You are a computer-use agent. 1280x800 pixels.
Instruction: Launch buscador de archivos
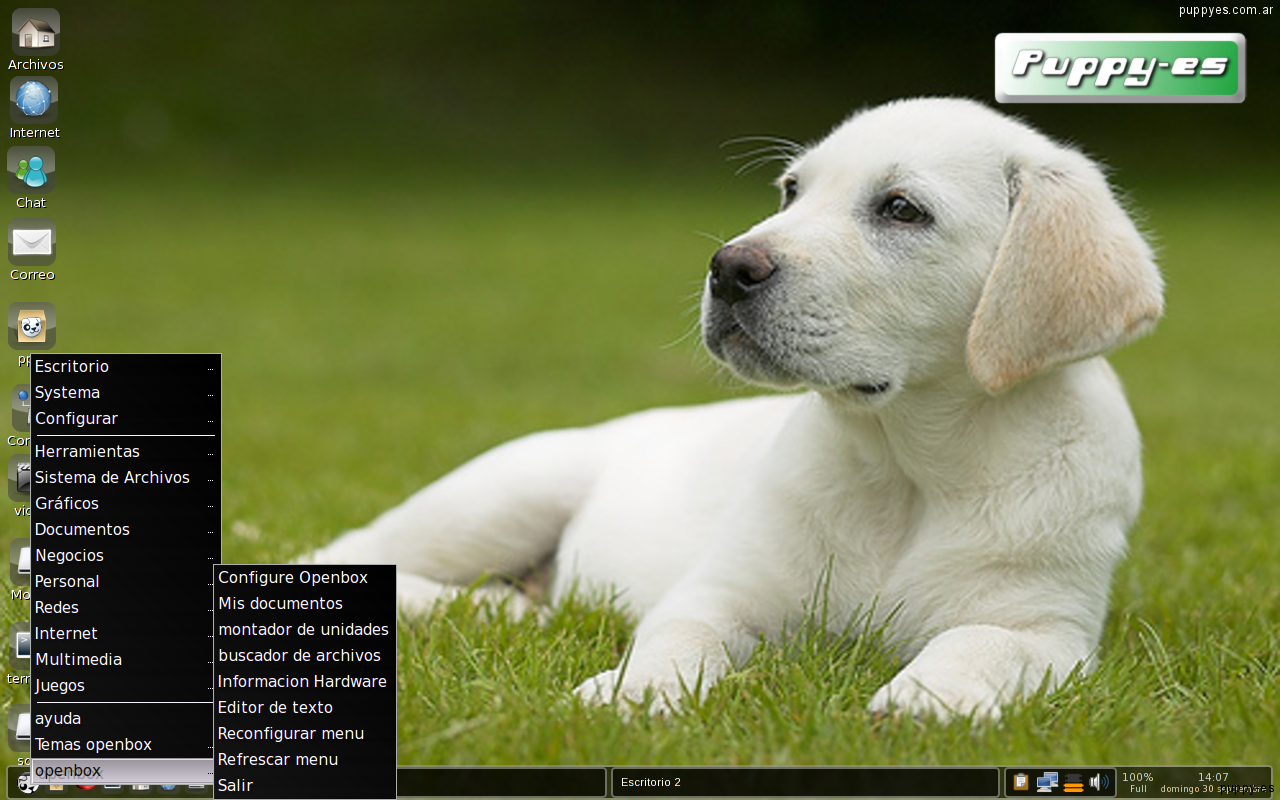point(305,656)
